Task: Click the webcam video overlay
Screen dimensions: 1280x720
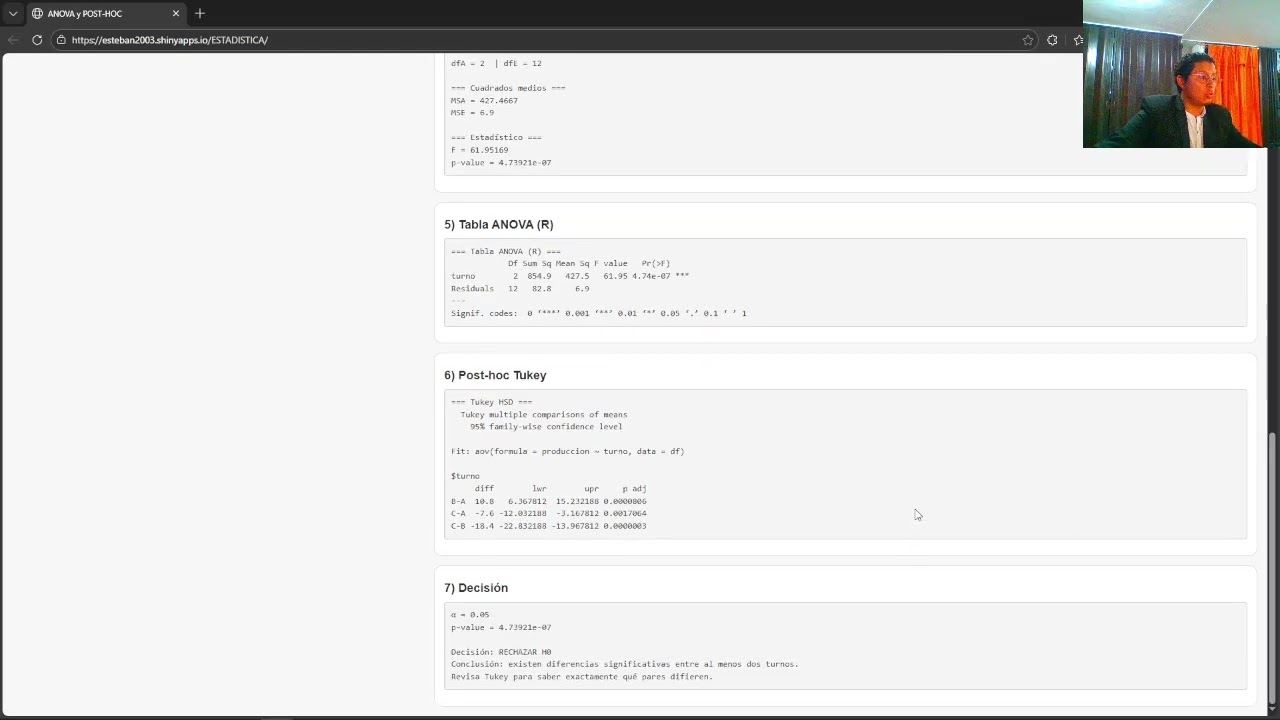Action: tap(1181, 74)
